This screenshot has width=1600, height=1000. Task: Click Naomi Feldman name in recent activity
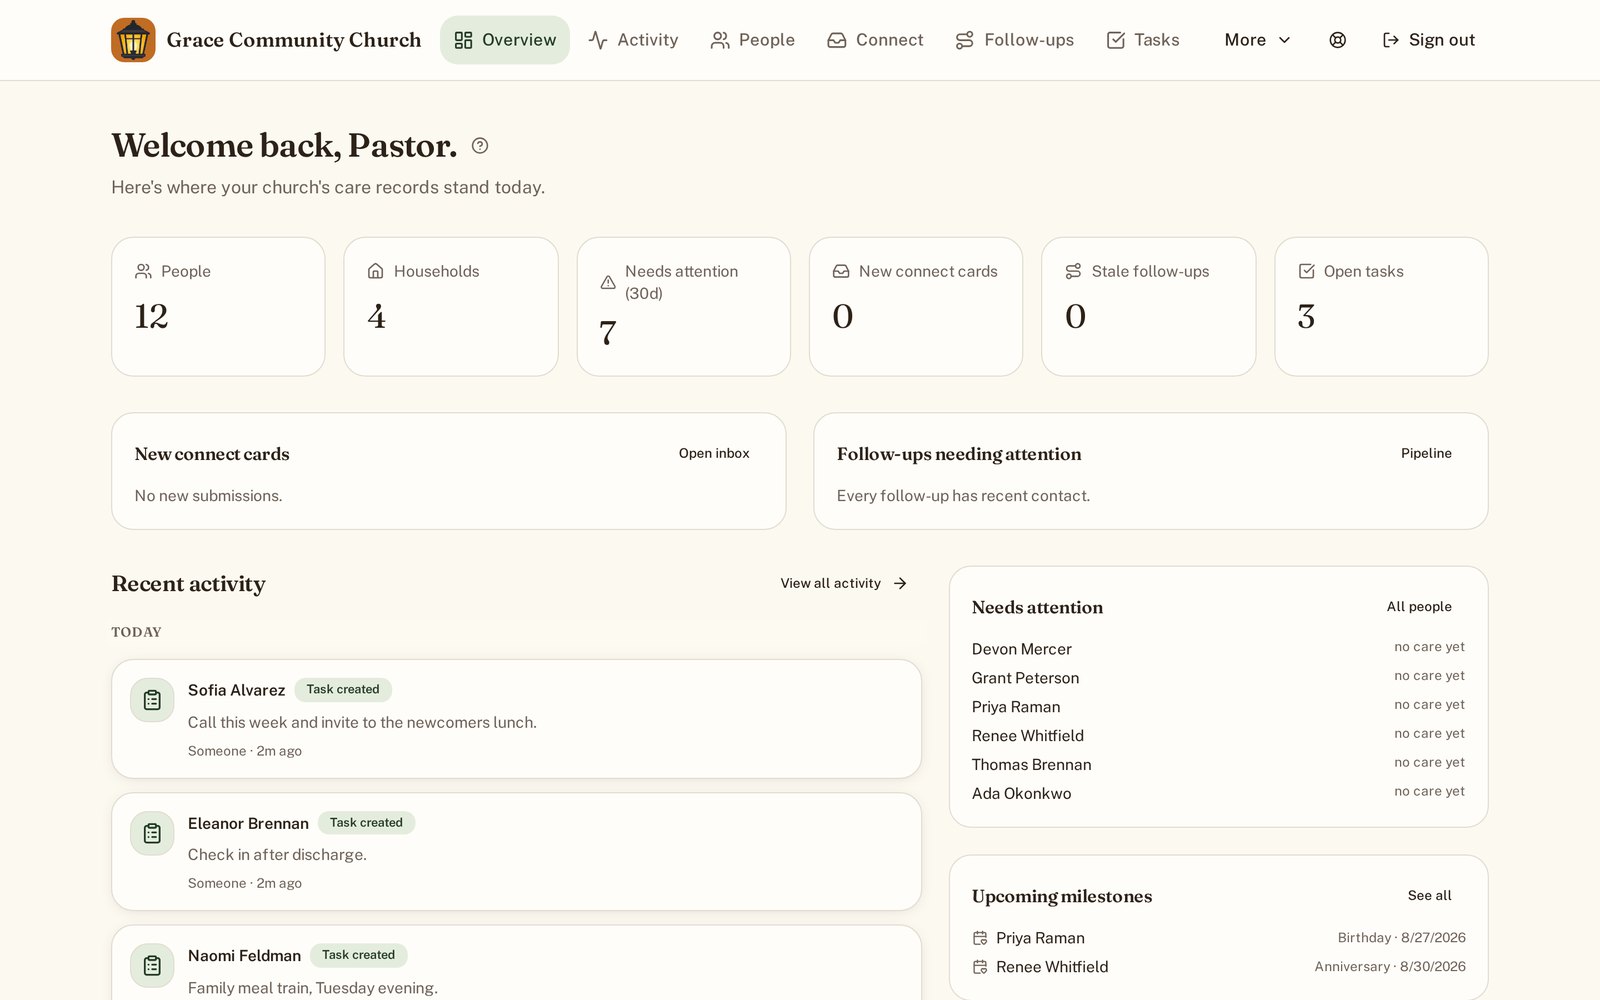point(244,956)
